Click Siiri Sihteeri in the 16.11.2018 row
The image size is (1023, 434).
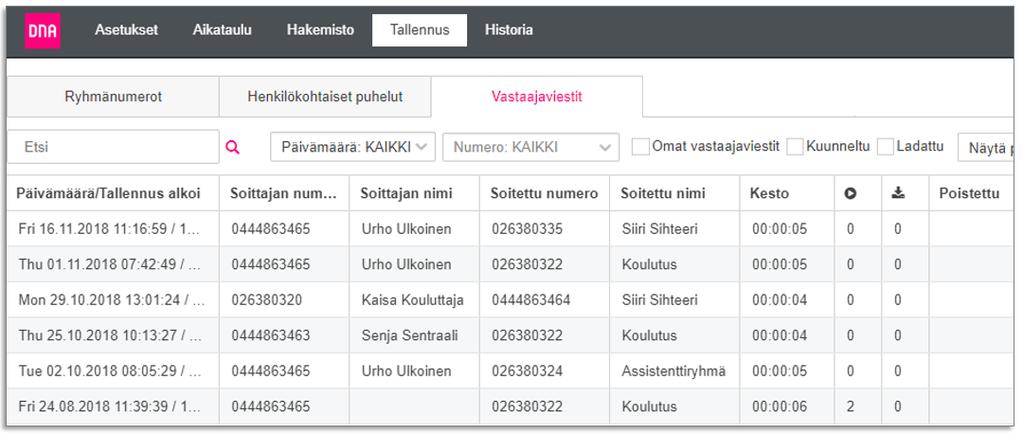(x=660, y=229)
